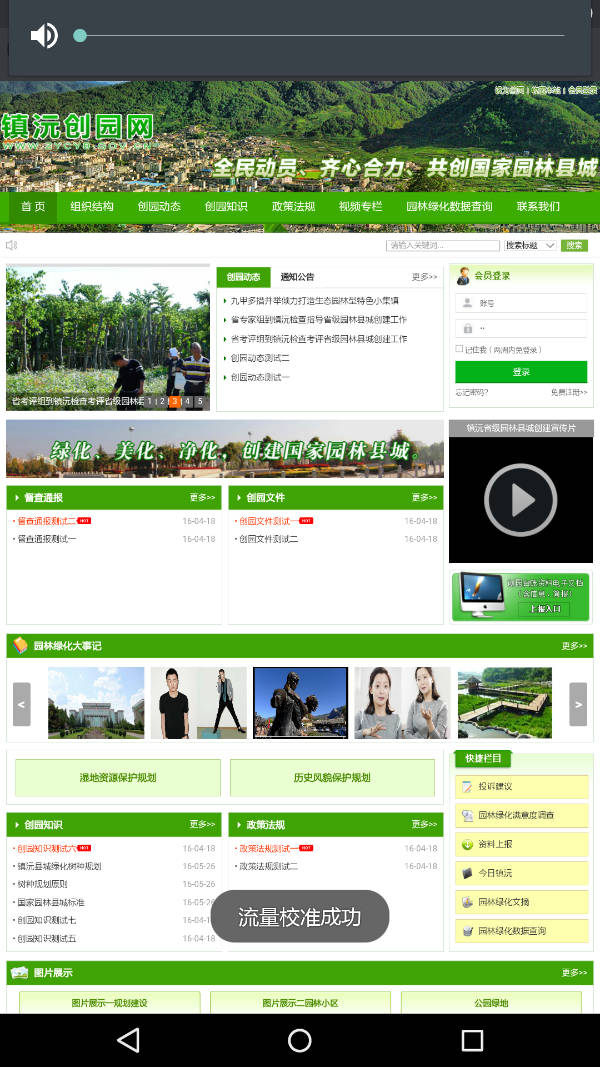Viewport: 600px width, 1067px height.
Task: Switch to the 通知公告 tab
Action: (x=297, y=277)
